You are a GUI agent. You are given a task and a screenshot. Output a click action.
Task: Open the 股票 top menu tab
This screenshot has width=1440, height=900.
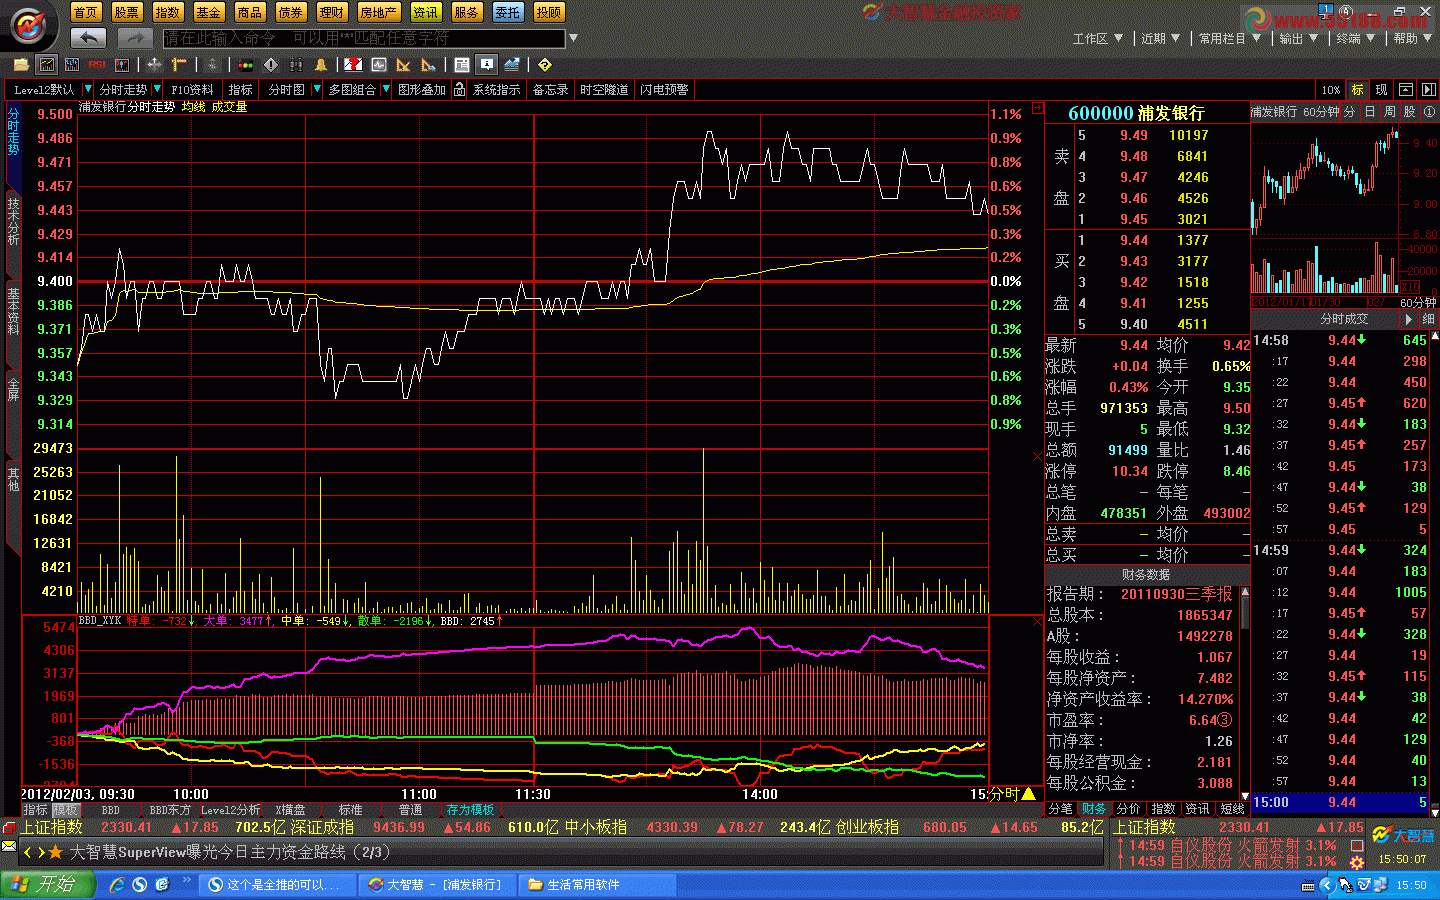[126, 12]
